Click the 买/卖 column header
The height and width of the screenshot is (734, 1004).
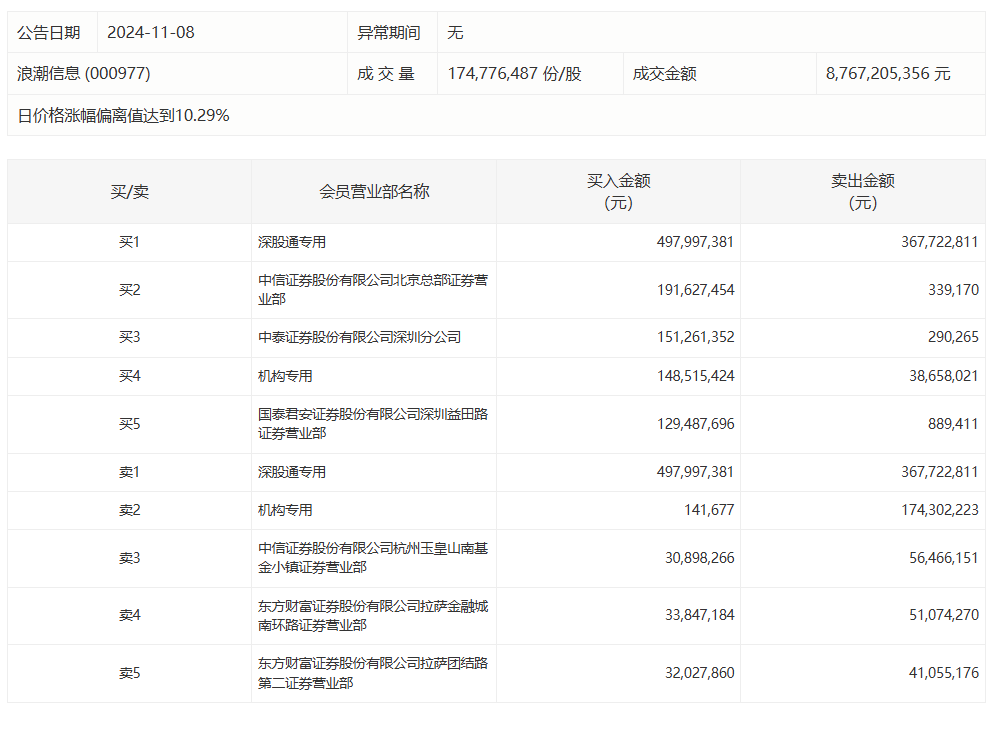[129, 191]
